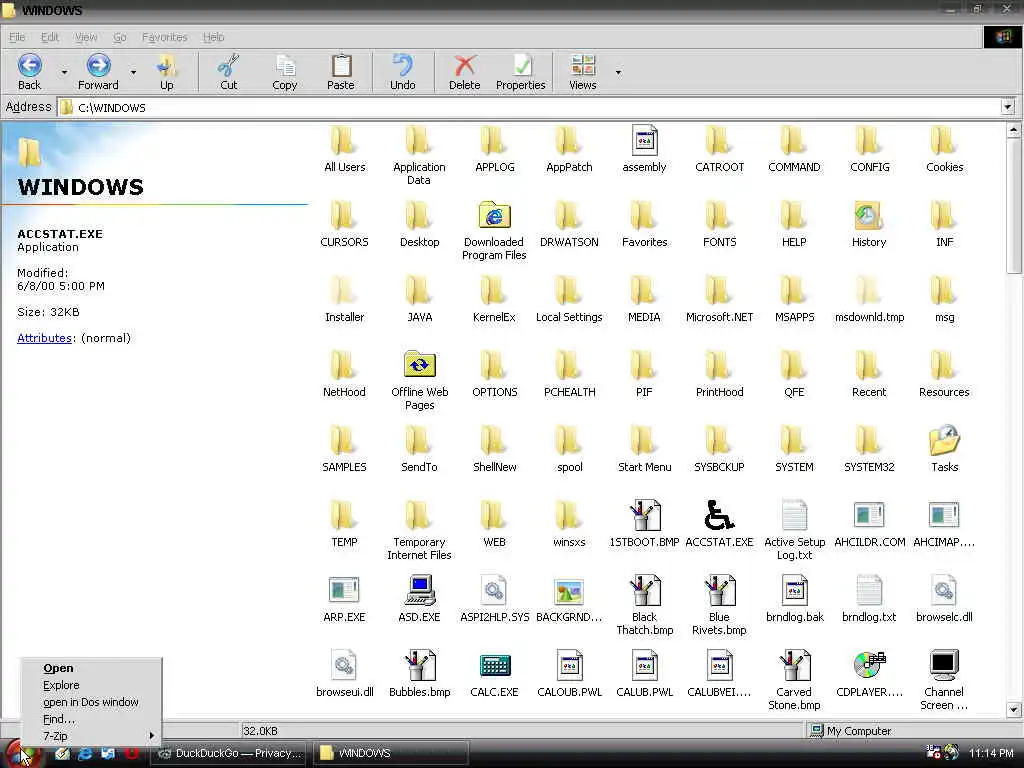Open the View menu
Viewport: 1024px width, 768px height.
tap(86, 37)
